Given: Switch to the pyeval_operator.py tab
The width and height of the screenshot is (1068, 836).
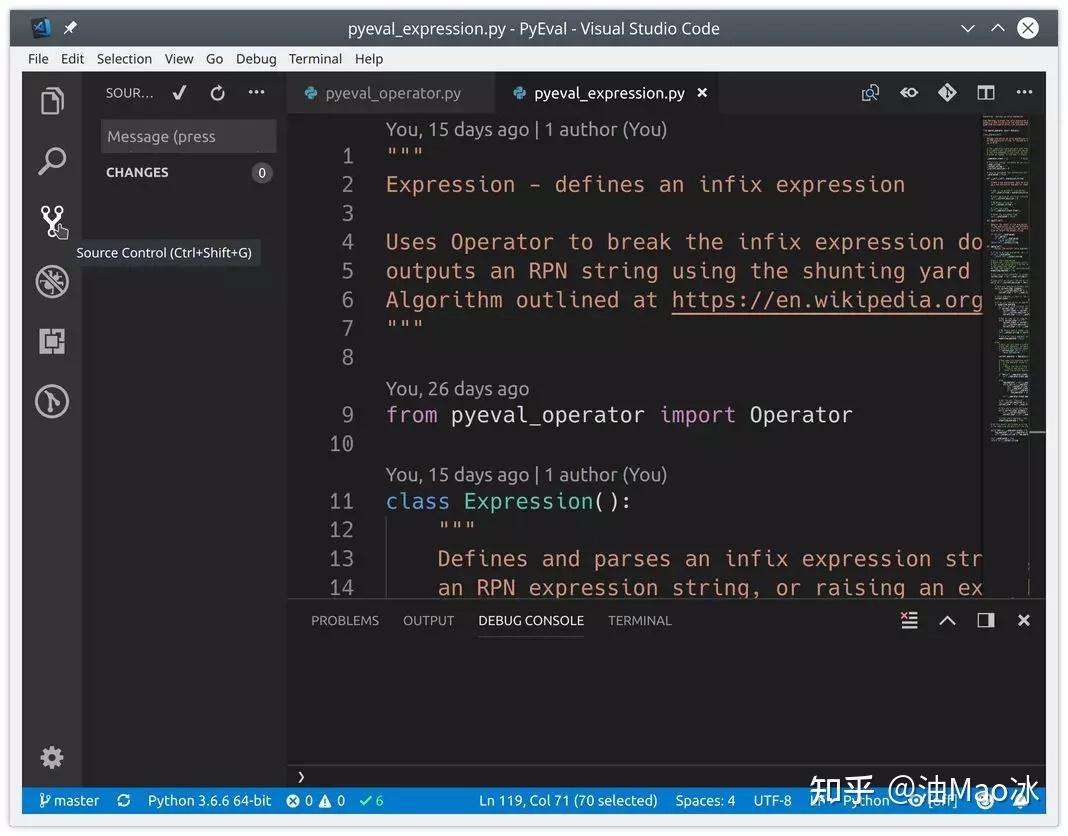Looking at the screenshot, I should coord(390,92).
